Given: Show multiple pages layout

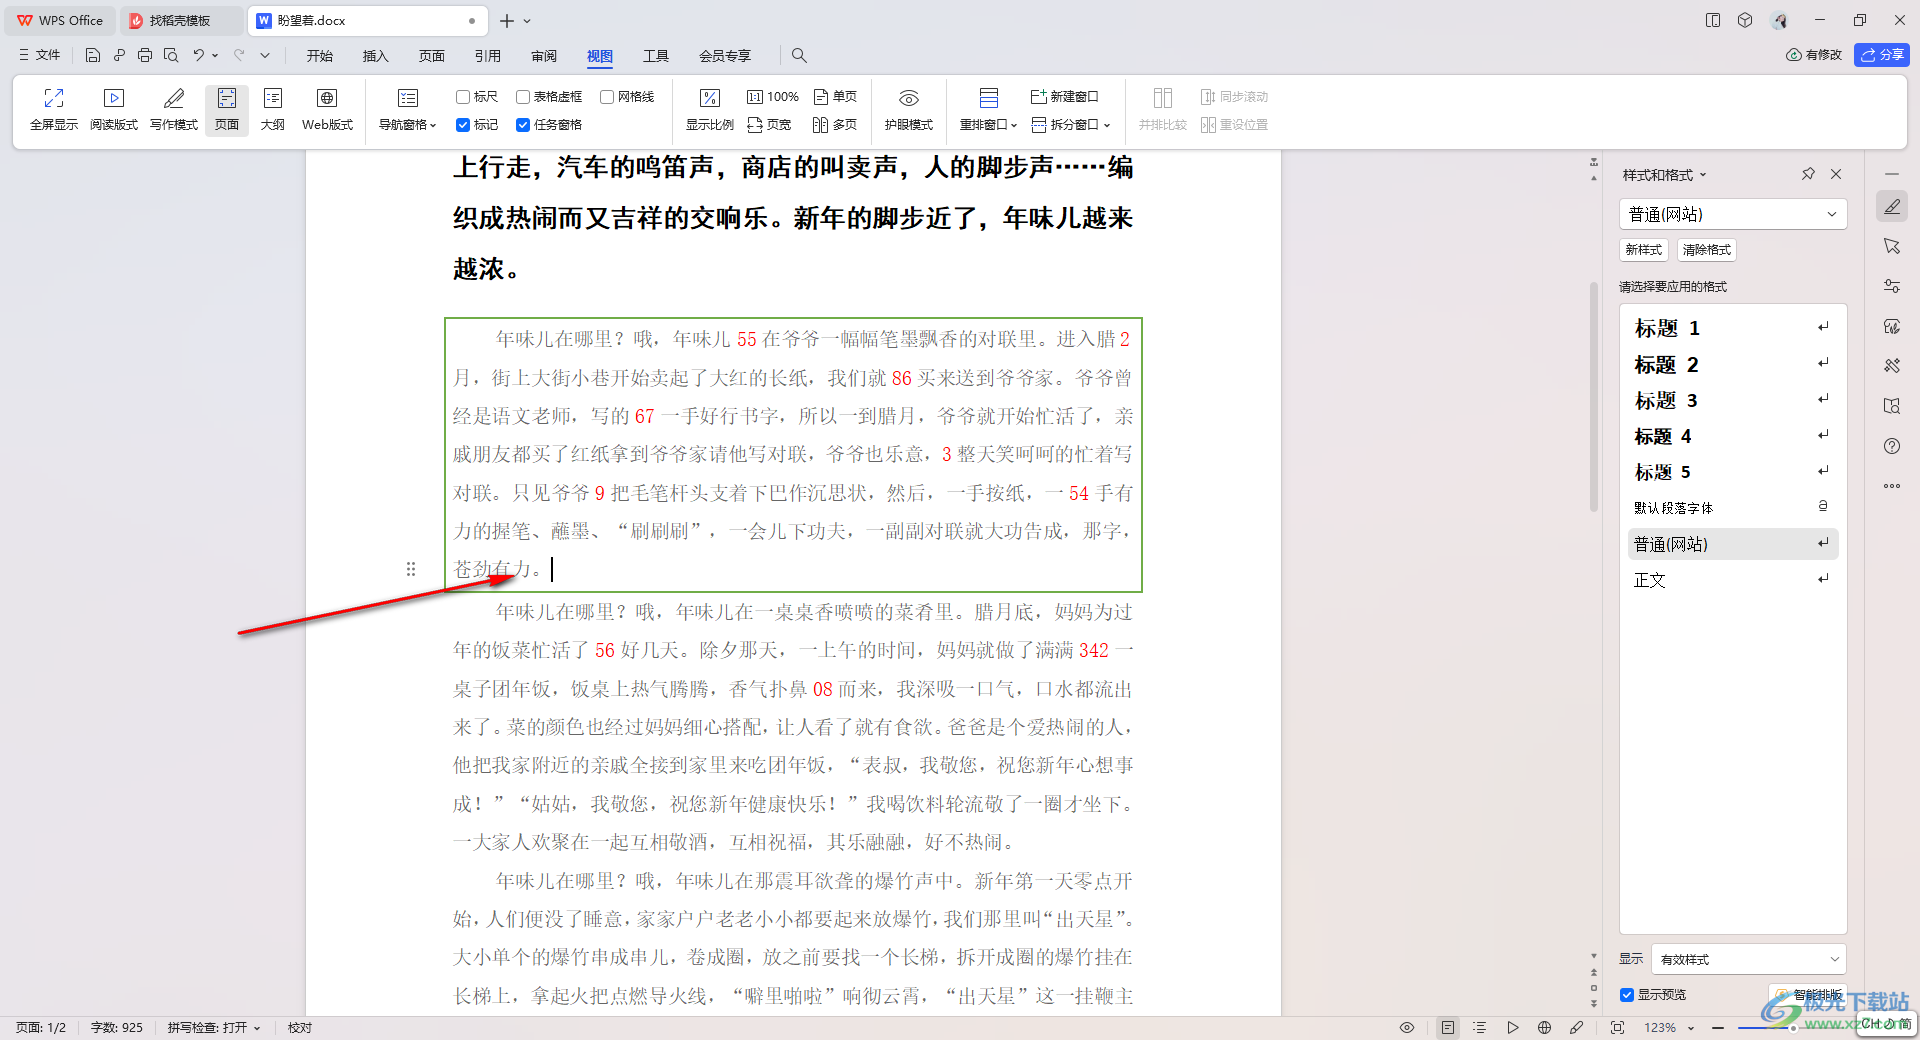Looking at the screenshot, I should (x=836, y=125).
